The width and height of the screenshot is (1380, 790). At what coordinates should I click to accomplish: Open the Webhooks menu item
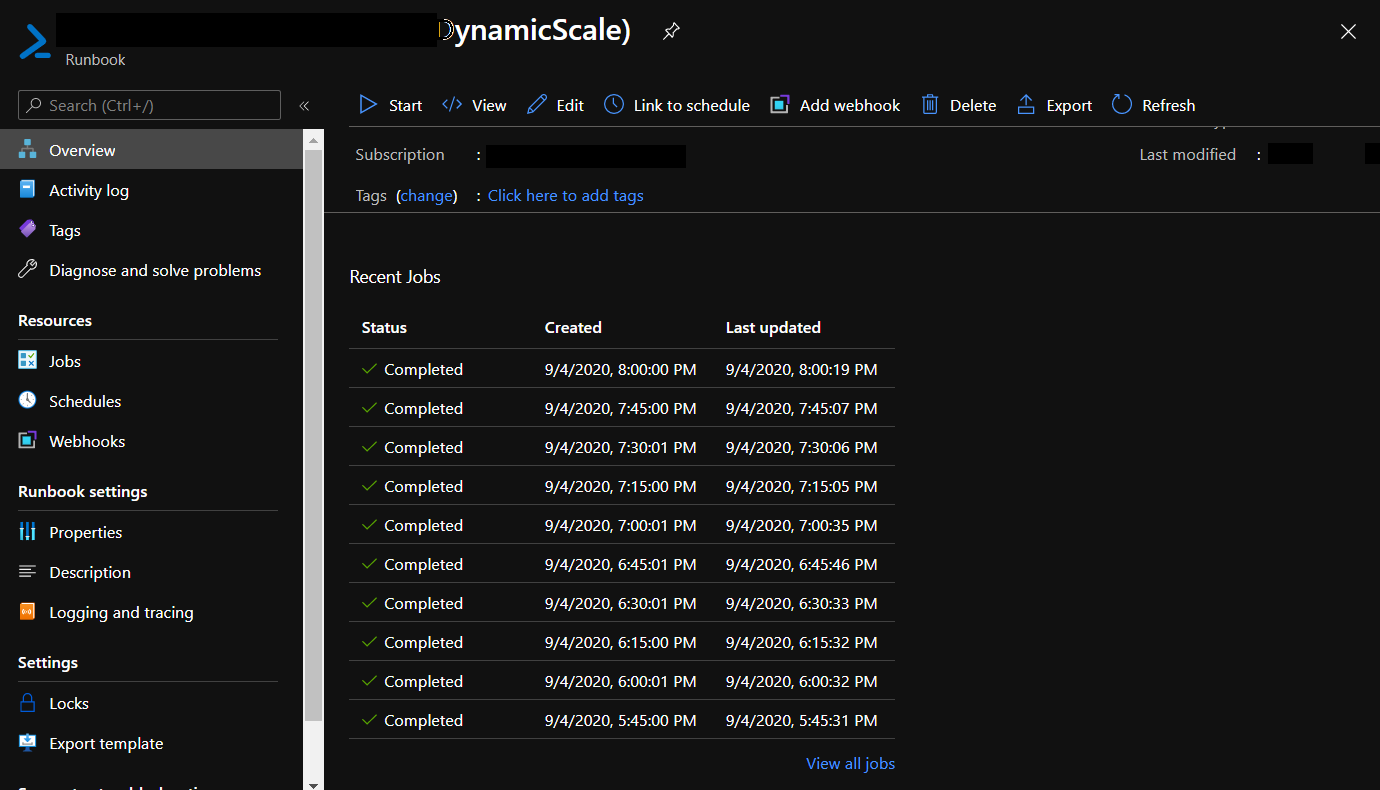(151, 441)
